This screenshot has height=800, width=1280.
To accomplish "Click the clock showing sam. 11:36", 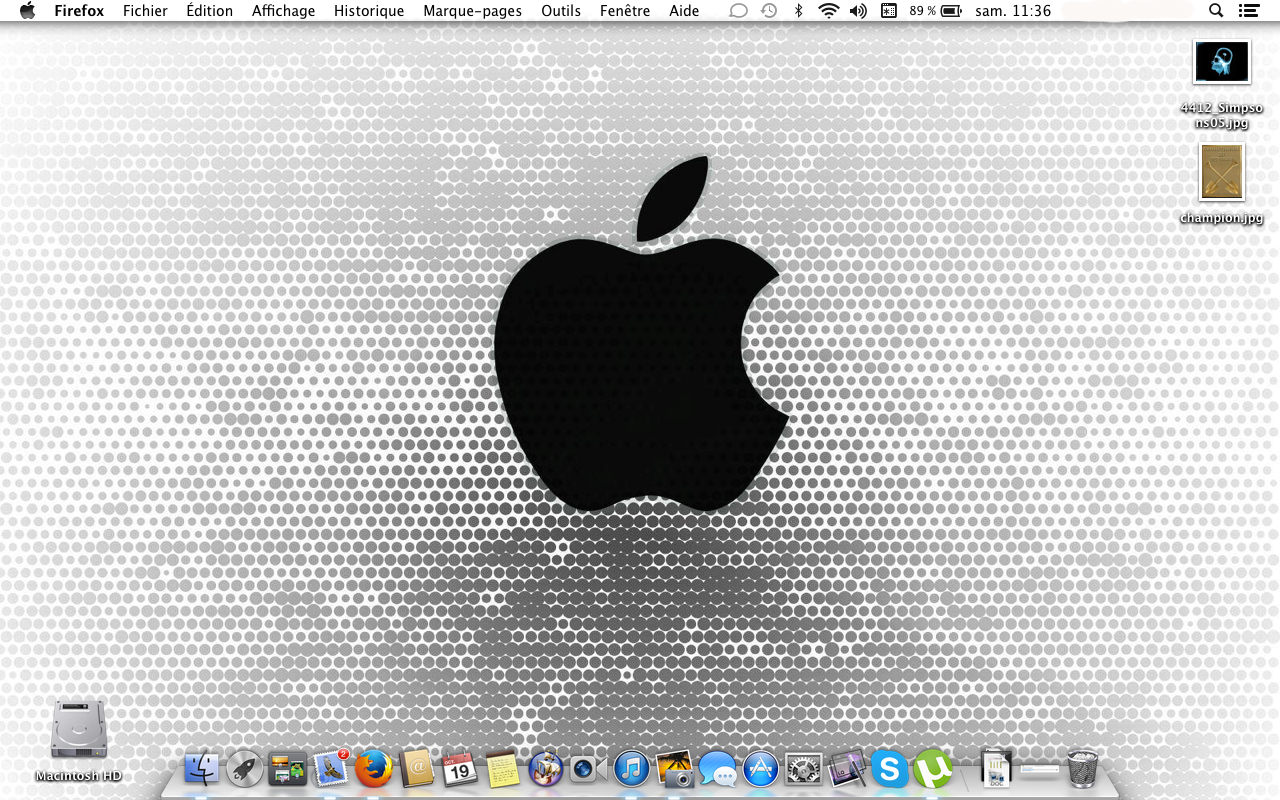I will [x=1013, y=11].
